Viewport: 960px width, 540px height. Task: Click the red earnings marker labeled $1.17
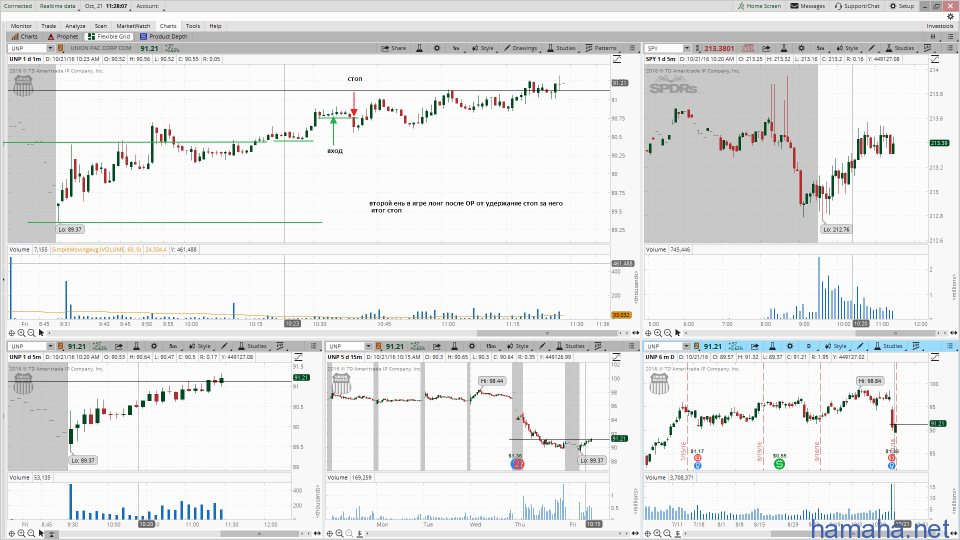click(x=698, y=458)
